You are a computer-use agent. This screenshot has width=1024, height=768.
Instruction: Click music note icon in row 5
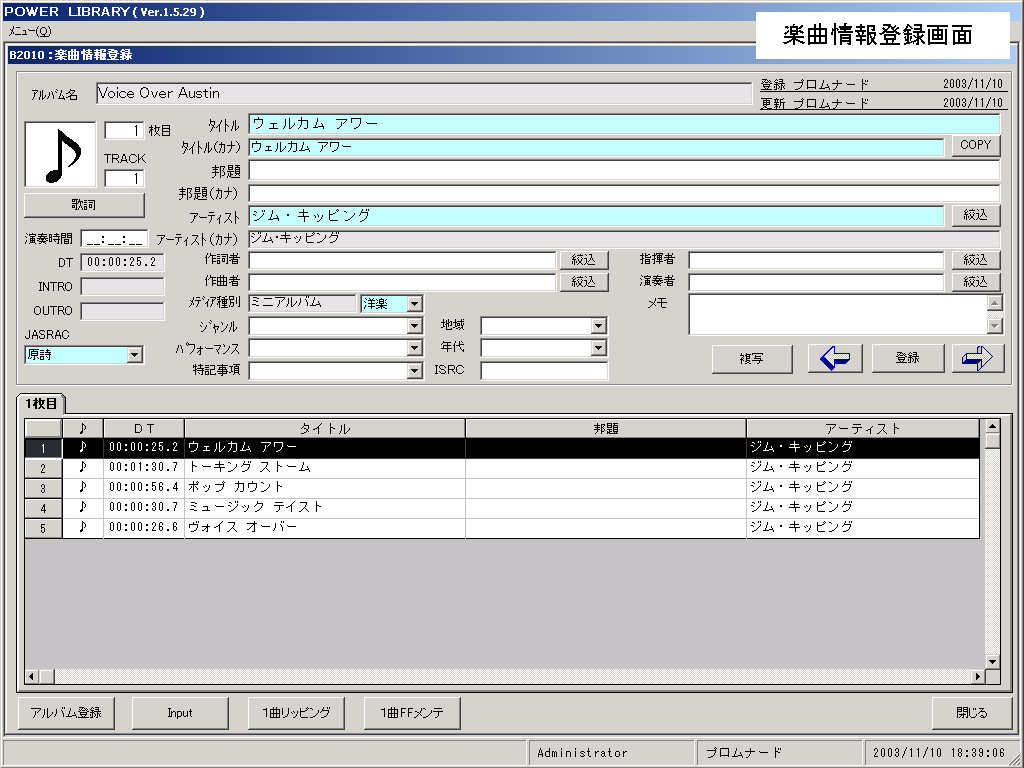coord(82,527)
